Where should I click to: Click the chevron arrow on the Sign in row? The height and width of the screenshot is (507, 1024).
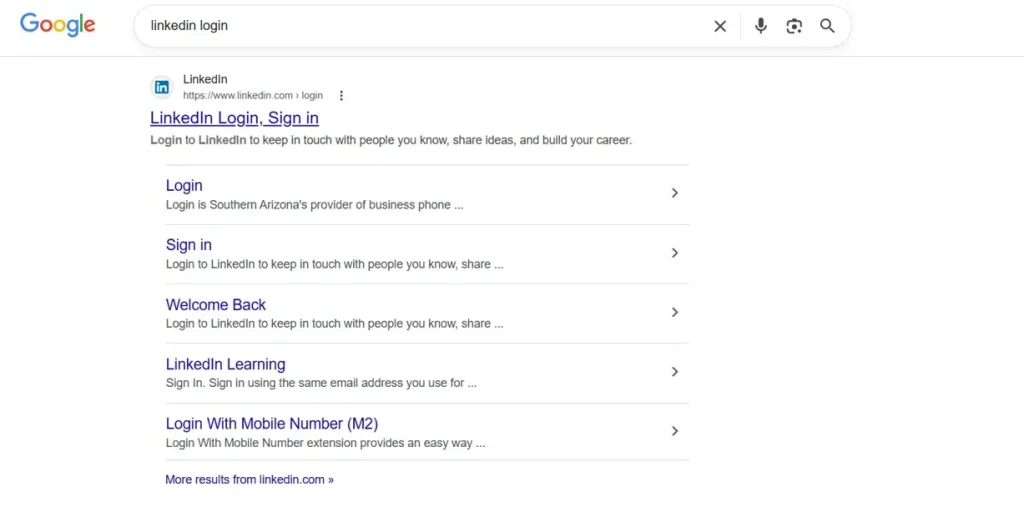675,253
